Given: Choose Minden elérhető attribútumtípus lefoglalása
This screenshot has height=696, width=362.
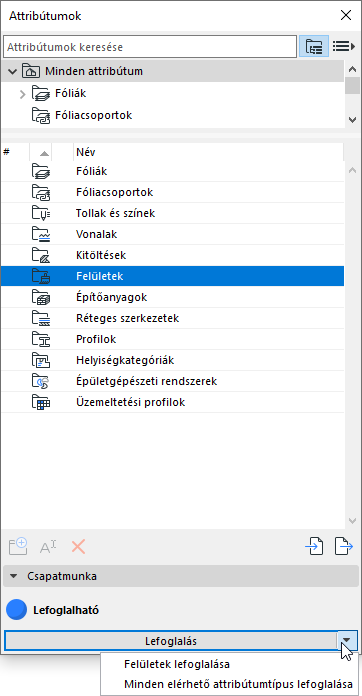Looking at the screenshot, I should pyautogui.click(x=239, y=684).
